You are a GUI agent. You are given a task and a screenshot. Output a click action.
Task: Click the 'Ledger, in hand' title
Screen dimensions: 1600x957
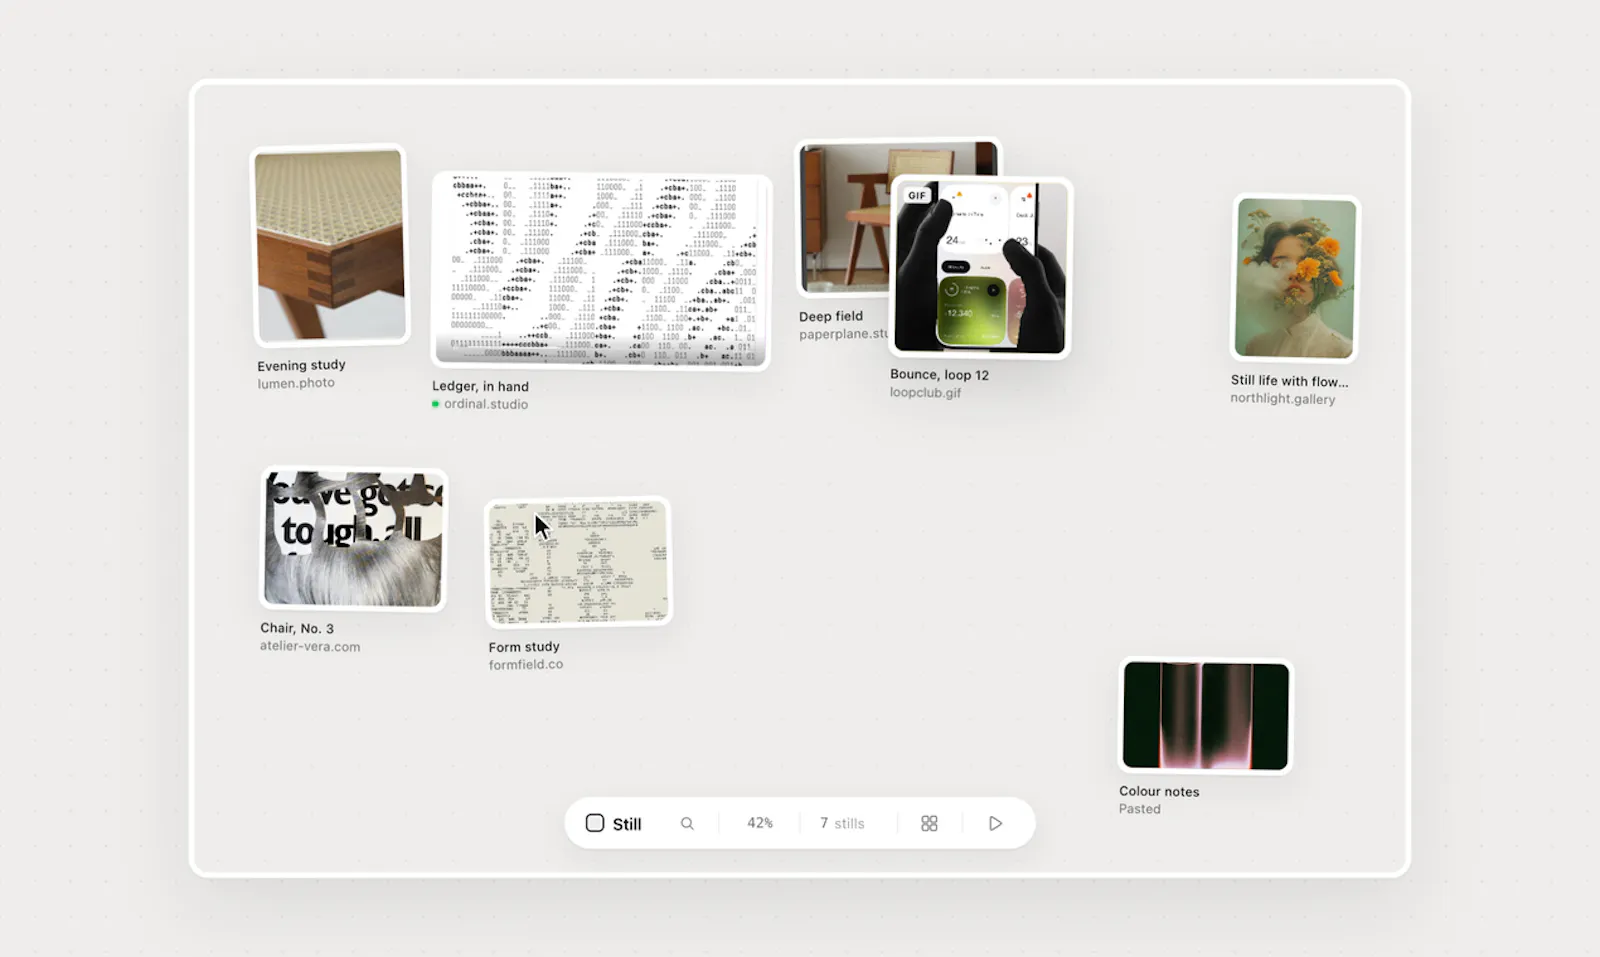(480, 386)
